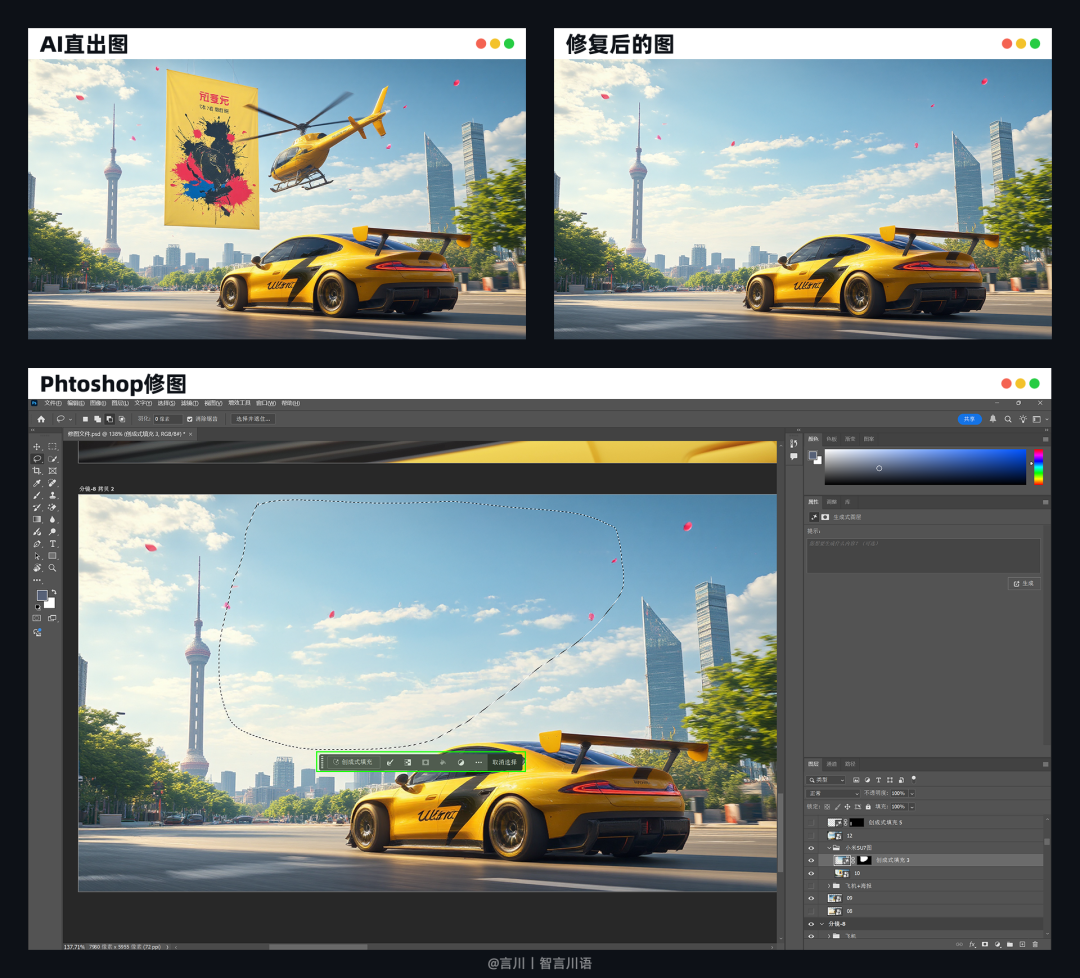Screen dimensions: 1080x978
Task: Select the Clone Stamp tool
Action: tap(53, 497)
